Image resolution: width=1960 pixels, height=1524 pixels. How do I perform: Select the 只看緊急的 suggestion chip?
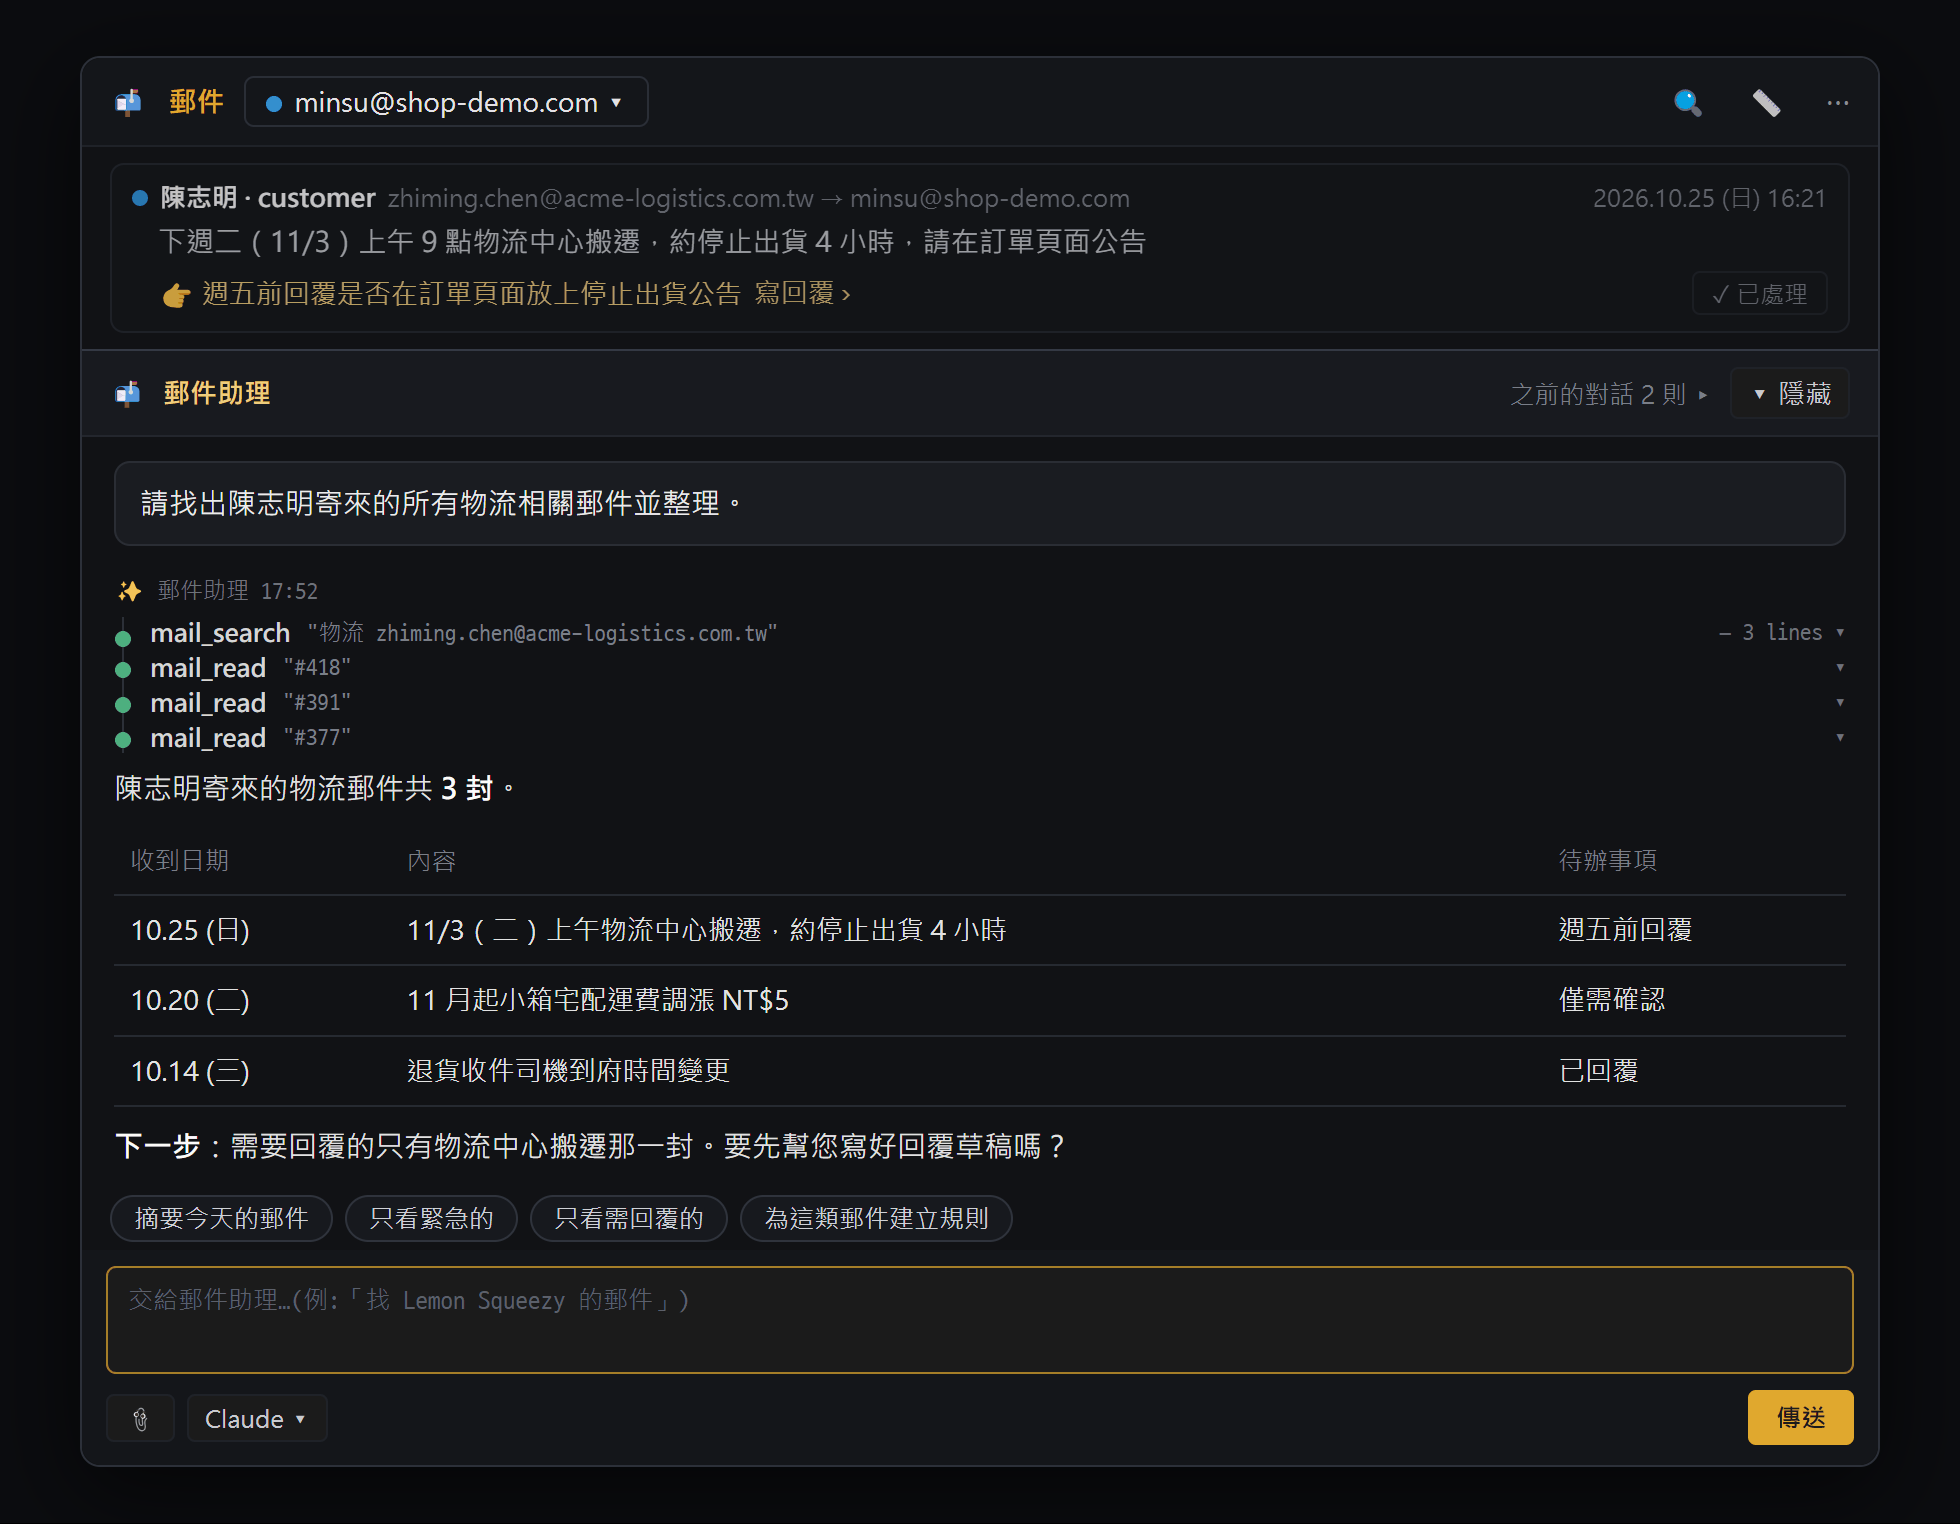(x=431, y=1219)
